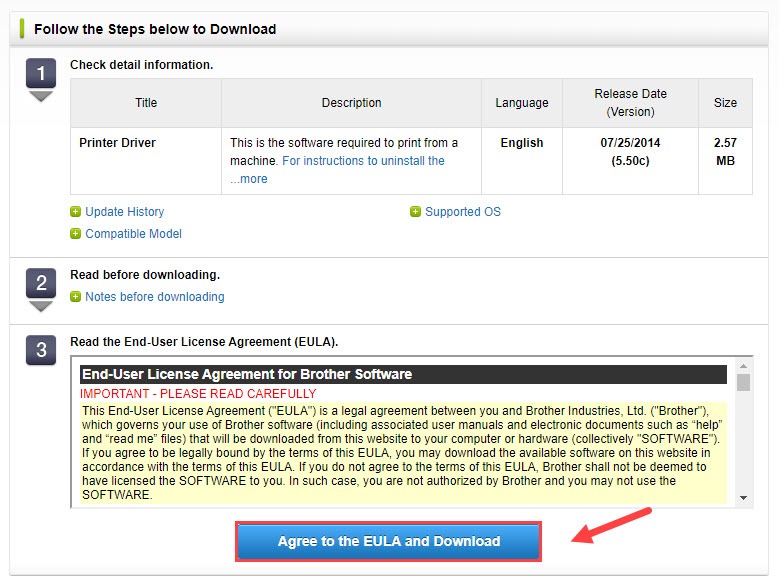The height and width of the screenshot is (587, 779).
Task: Click the green plus icon beside Supported OS
Action: (415, 212)
